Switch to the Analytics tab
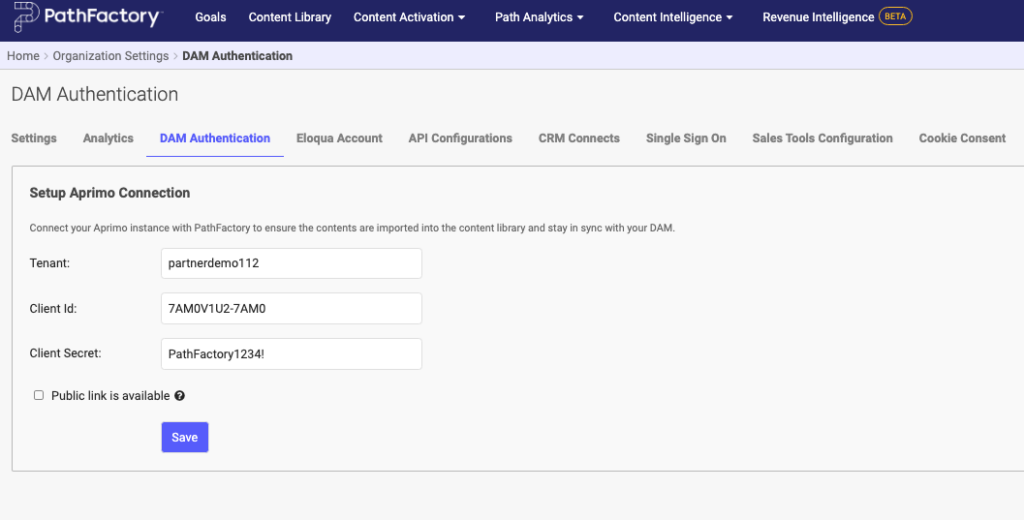This screenshot has width=1024, height=520. click(108, 138)
